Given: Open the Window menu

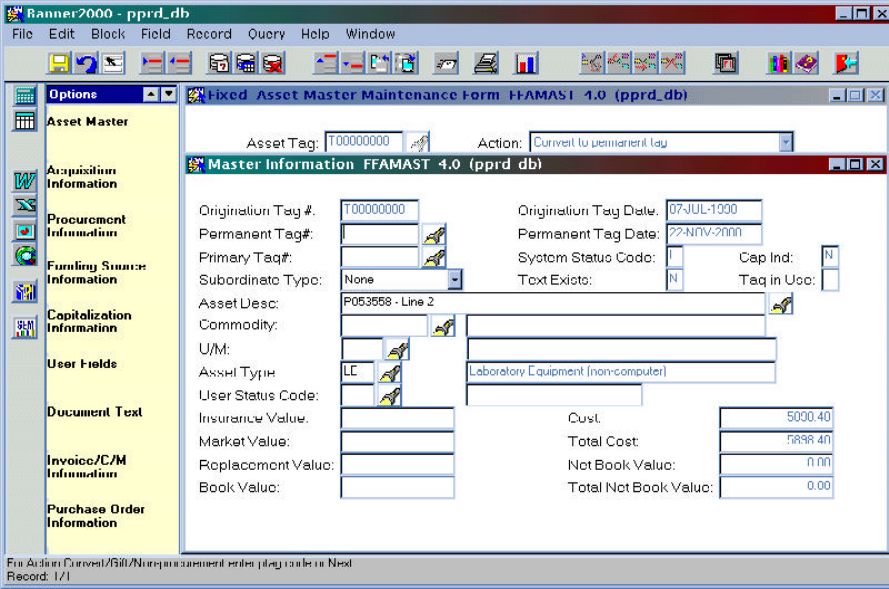Looking at the screenshot, I should pyautogui.click(x=370, y=34).
